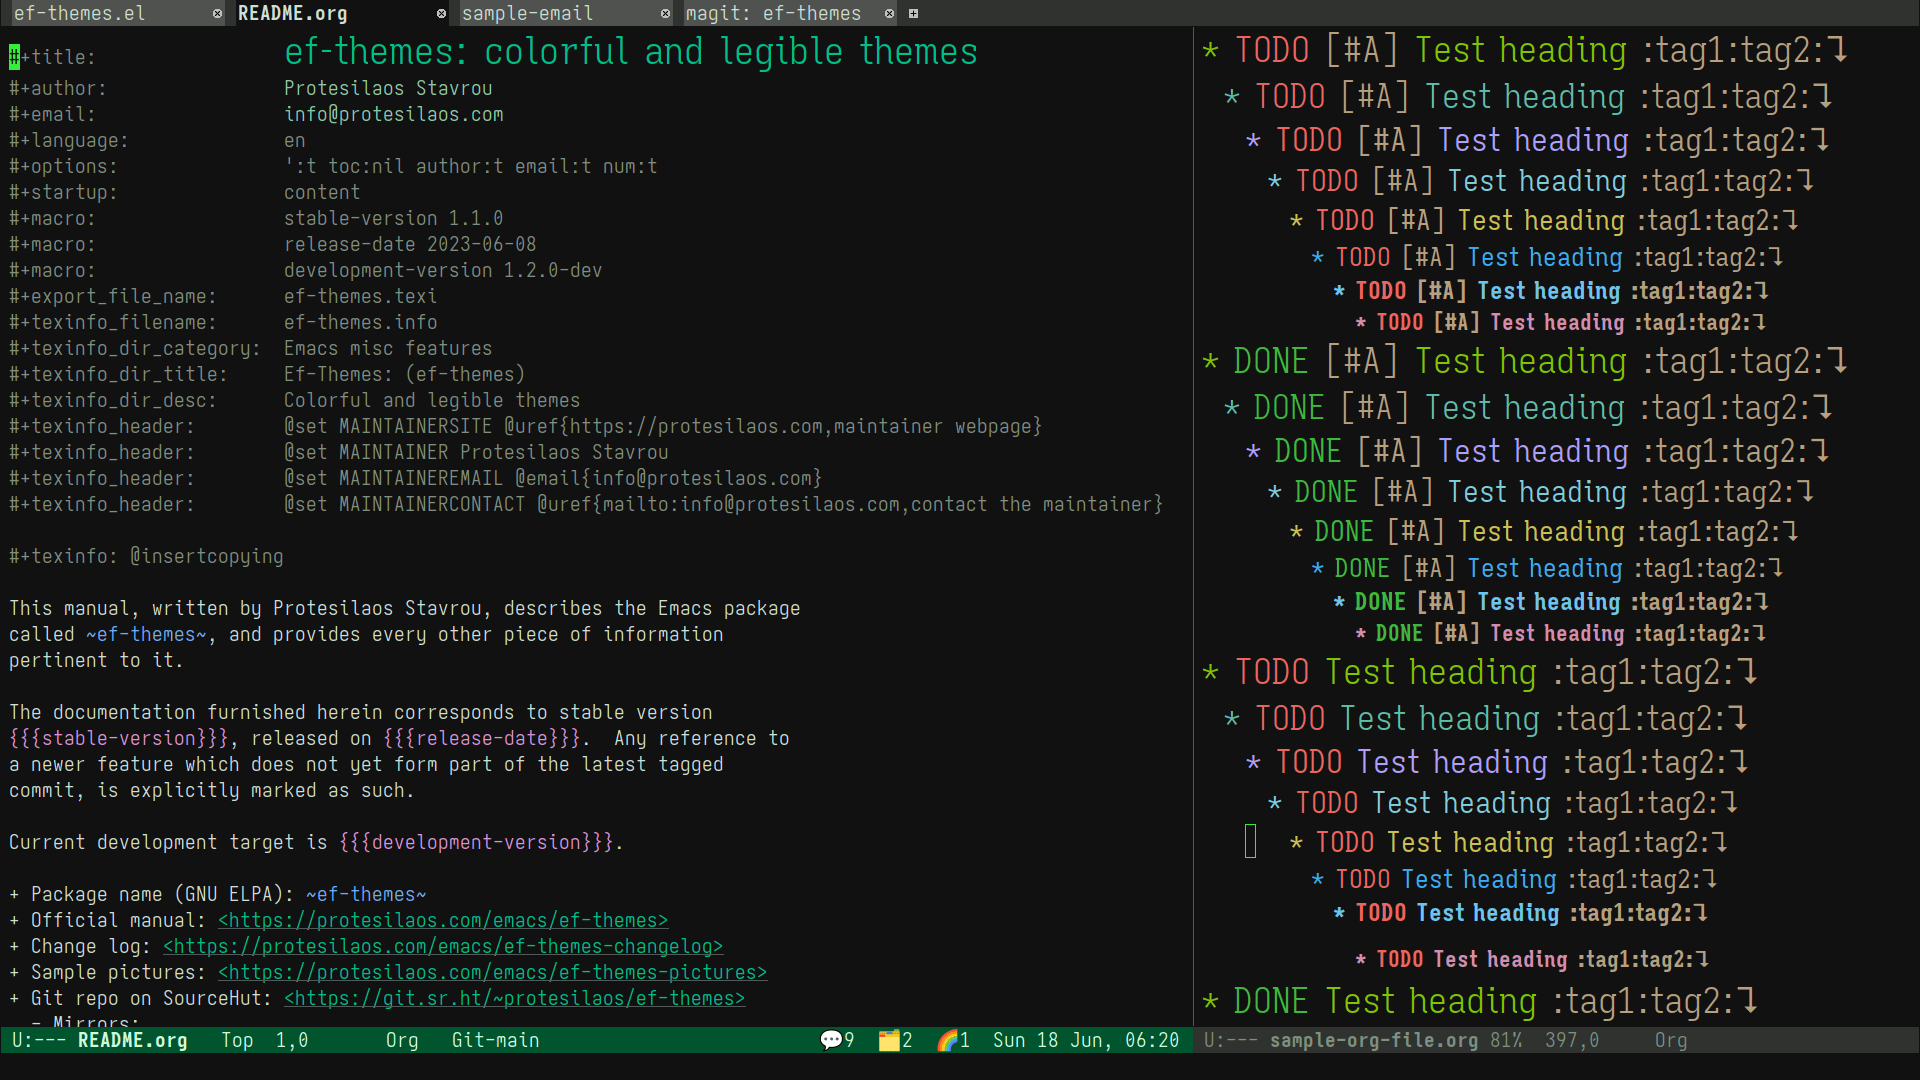The width and height of the screenshot is (1920, 1080).
Task: Close the magit: ef-themes tab
Action: [889, 14]
